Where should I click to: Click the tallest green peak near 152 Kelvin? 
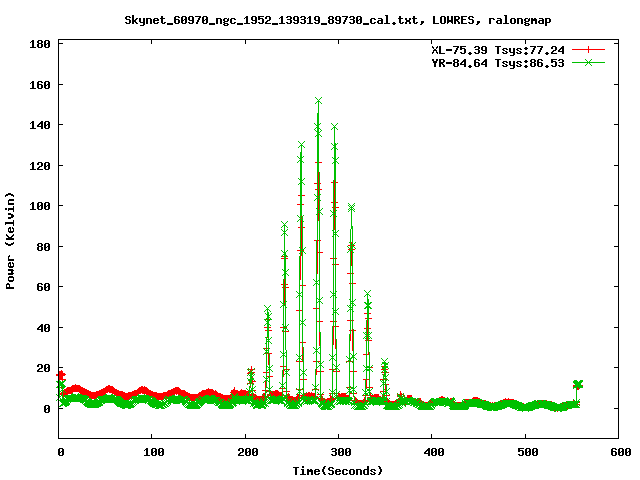pyautogui.click(x=318, y=101)
